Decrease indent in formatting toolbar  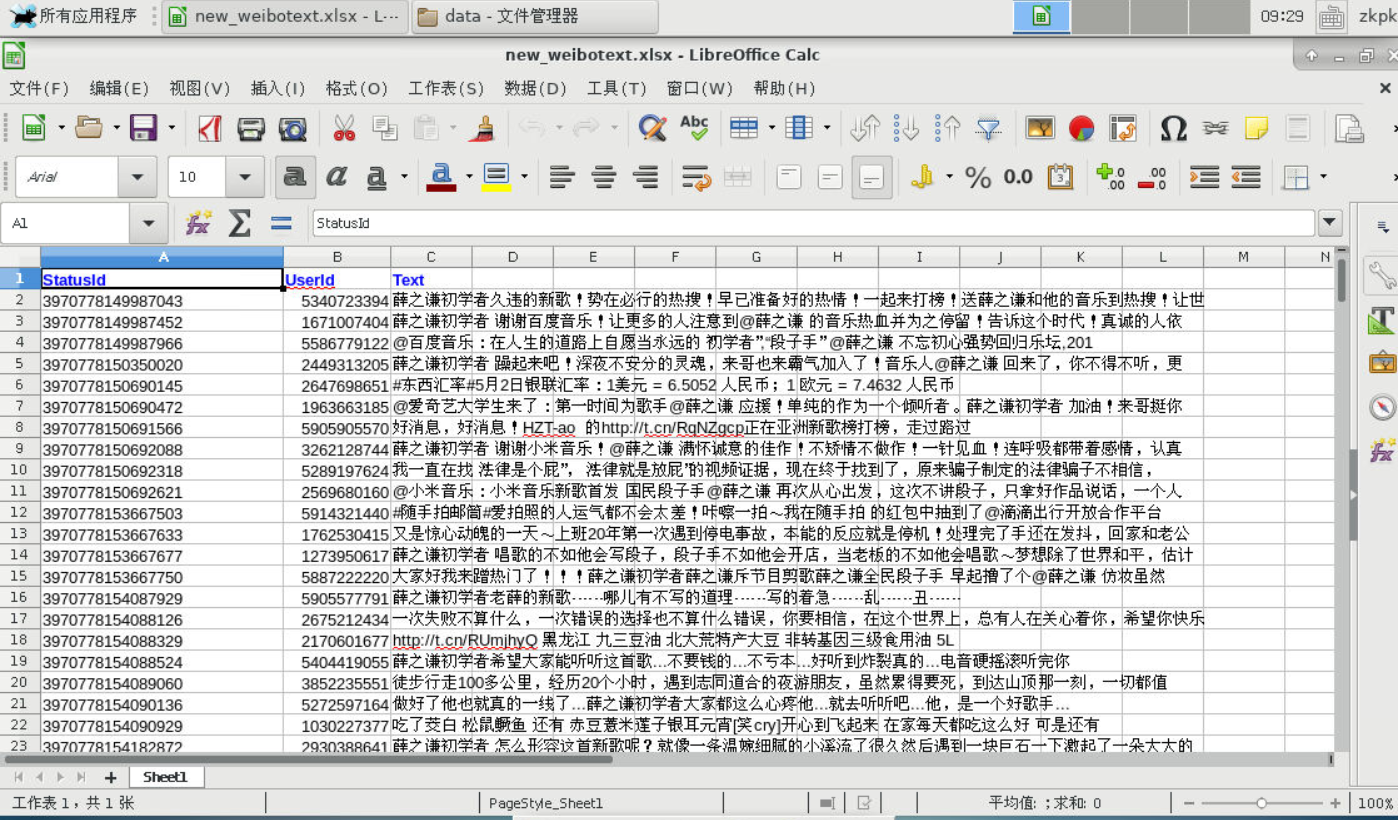pyautogui.click(x=1246, y=178)
